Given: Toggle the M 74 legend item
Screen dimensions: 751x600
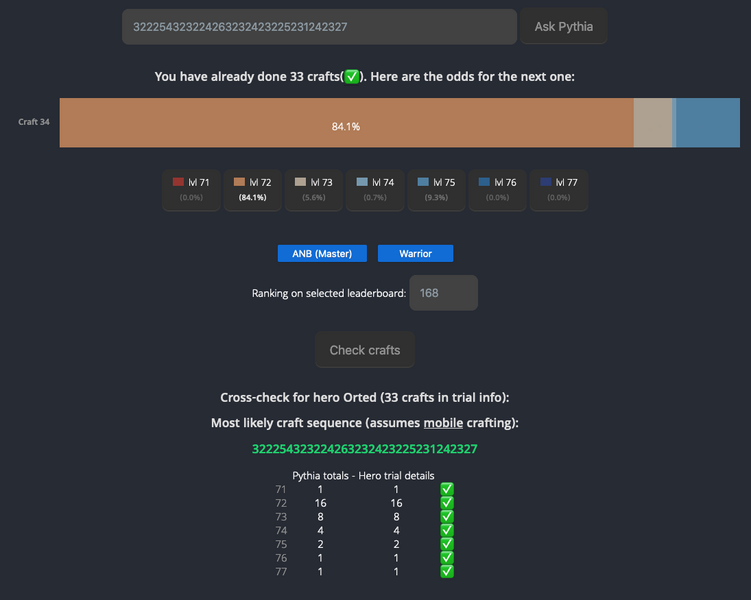Looking at the screenshot, I should pyautogui.click(x=375, y=190).
